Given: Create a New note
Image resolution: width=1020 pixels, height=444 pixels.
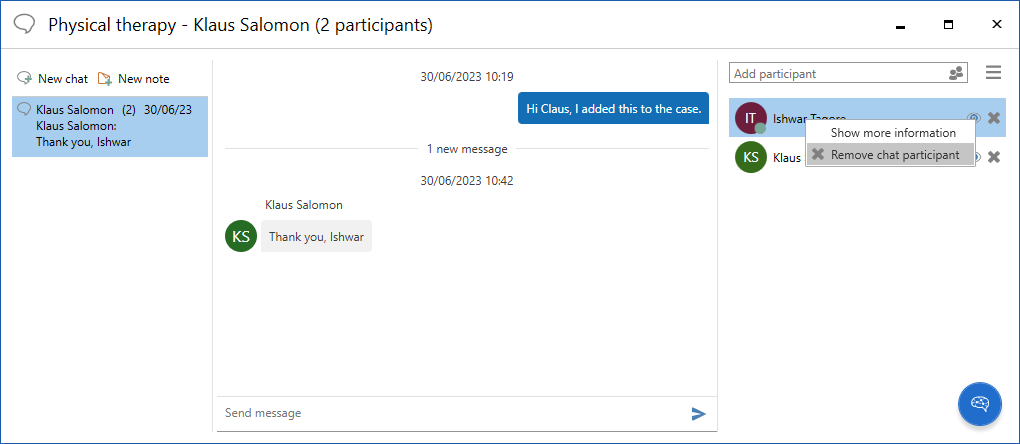Looking at the screenshot, I should (x=134, y=78).
